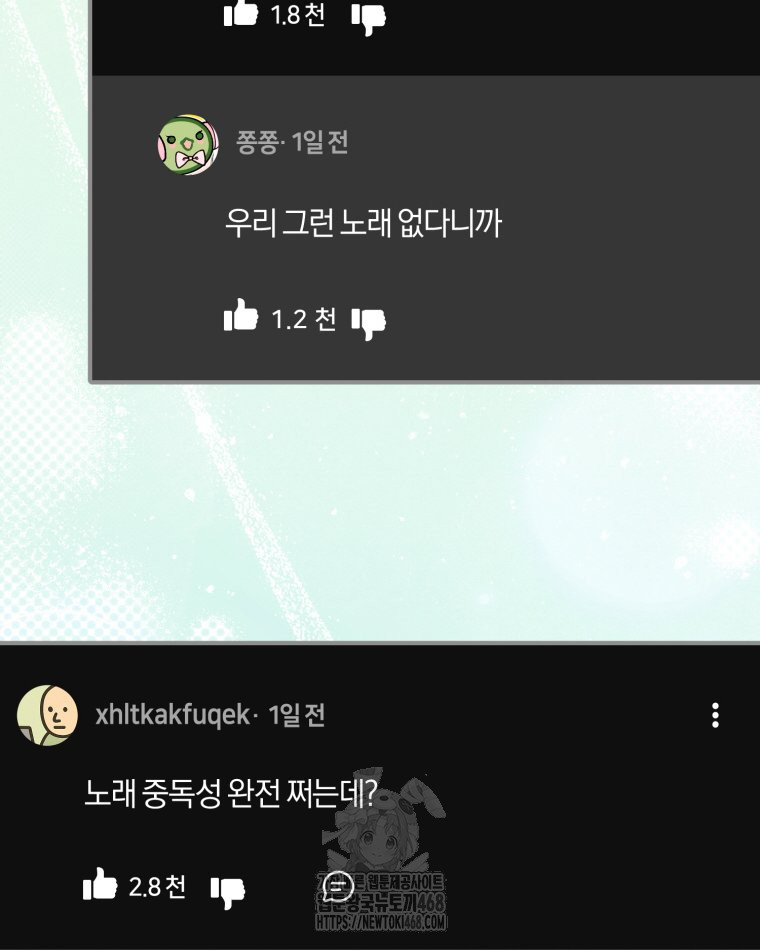Open xhltkakfuqek's profile avatar
The height and width of the screenshot is (950, 760).
(47, 715)
